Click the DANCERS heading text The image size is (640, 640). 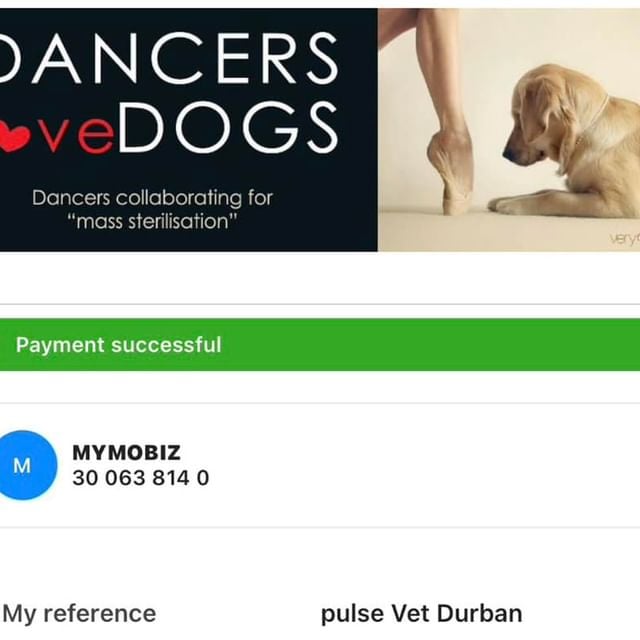[x=167, y=58]
